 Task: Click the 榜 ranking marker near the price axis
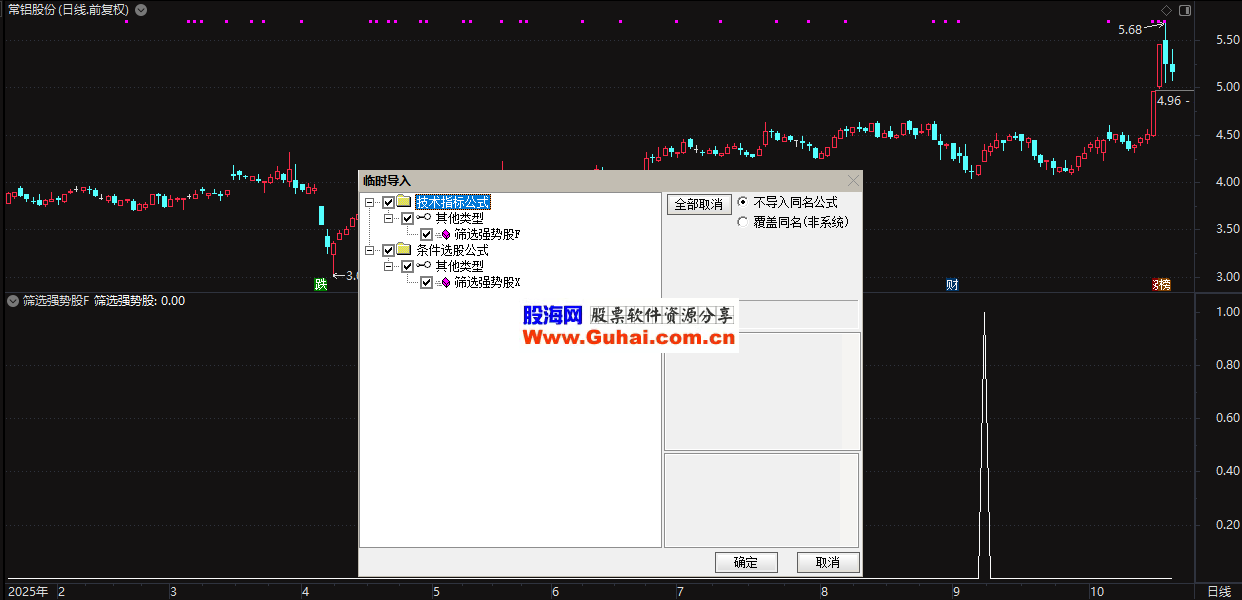click(1161, 285)
